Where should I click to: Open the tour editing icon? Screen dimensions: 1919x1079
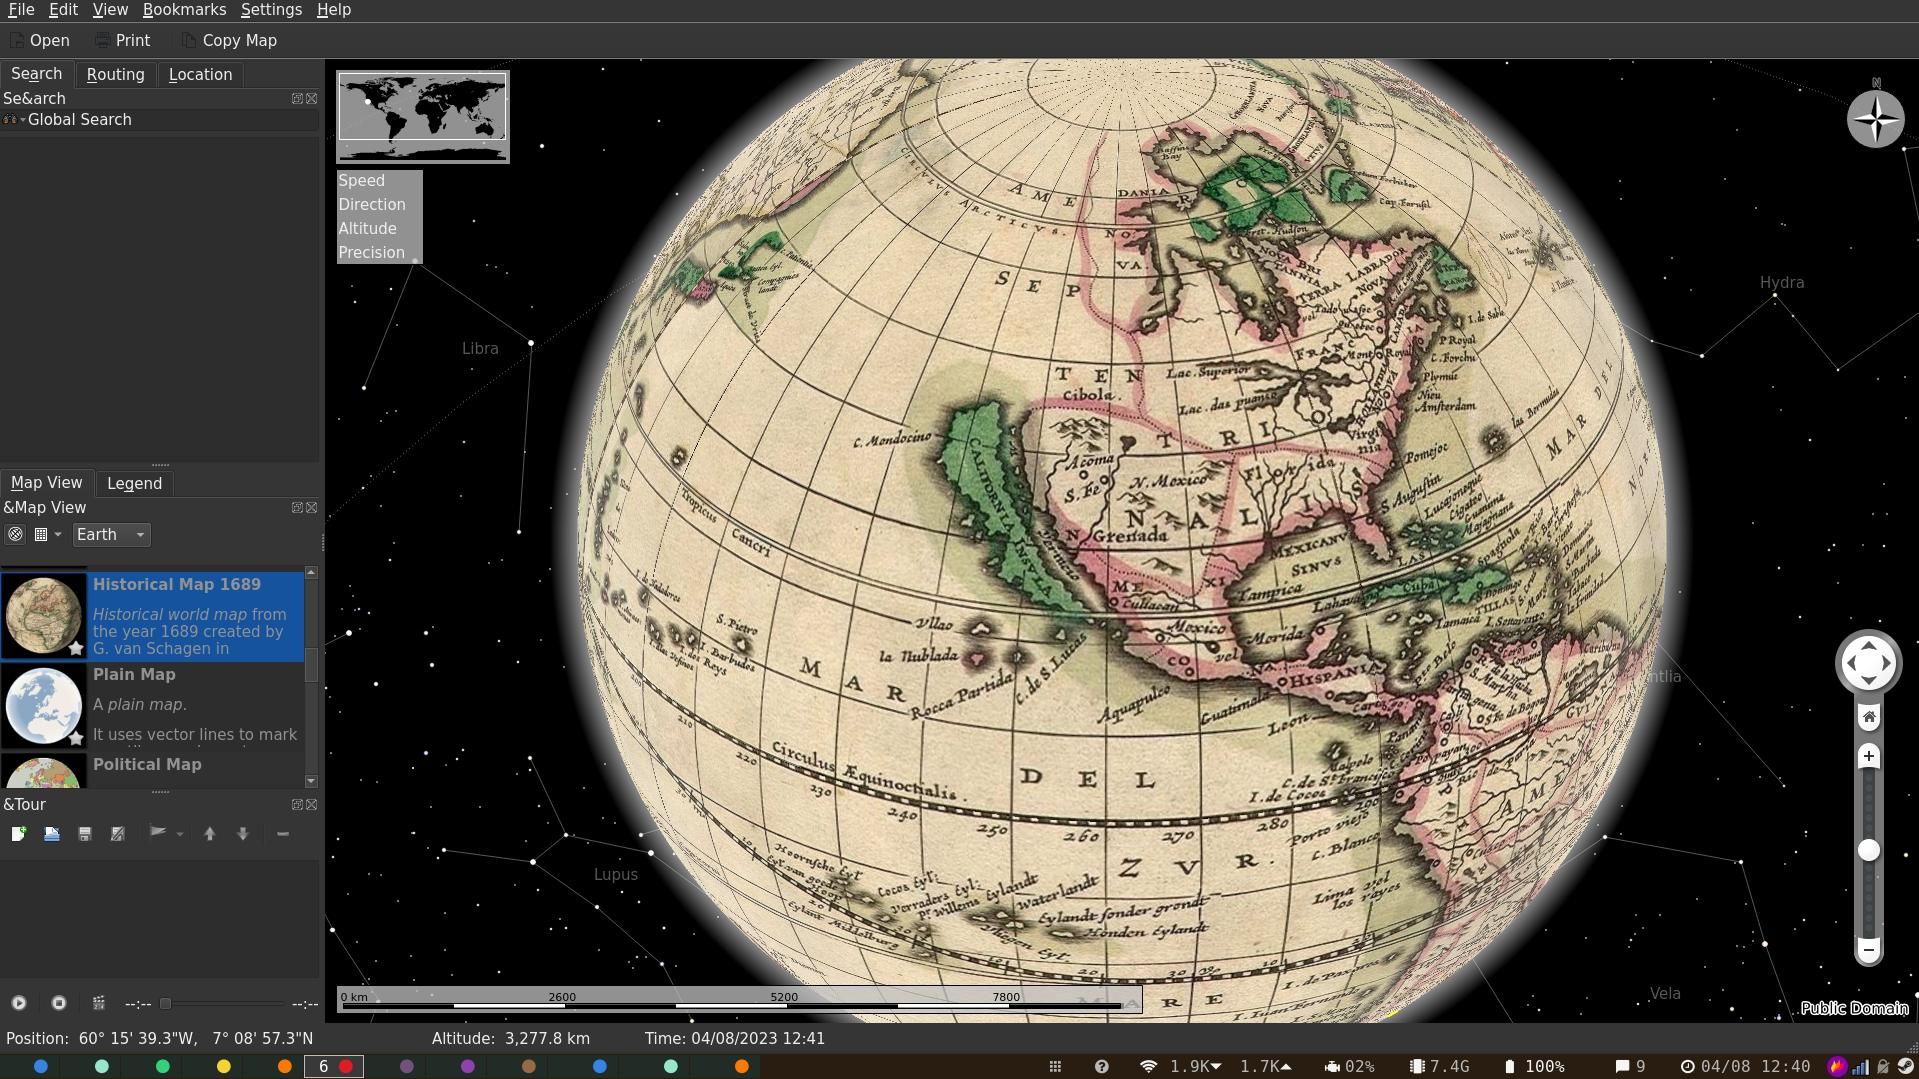(117, 833)
